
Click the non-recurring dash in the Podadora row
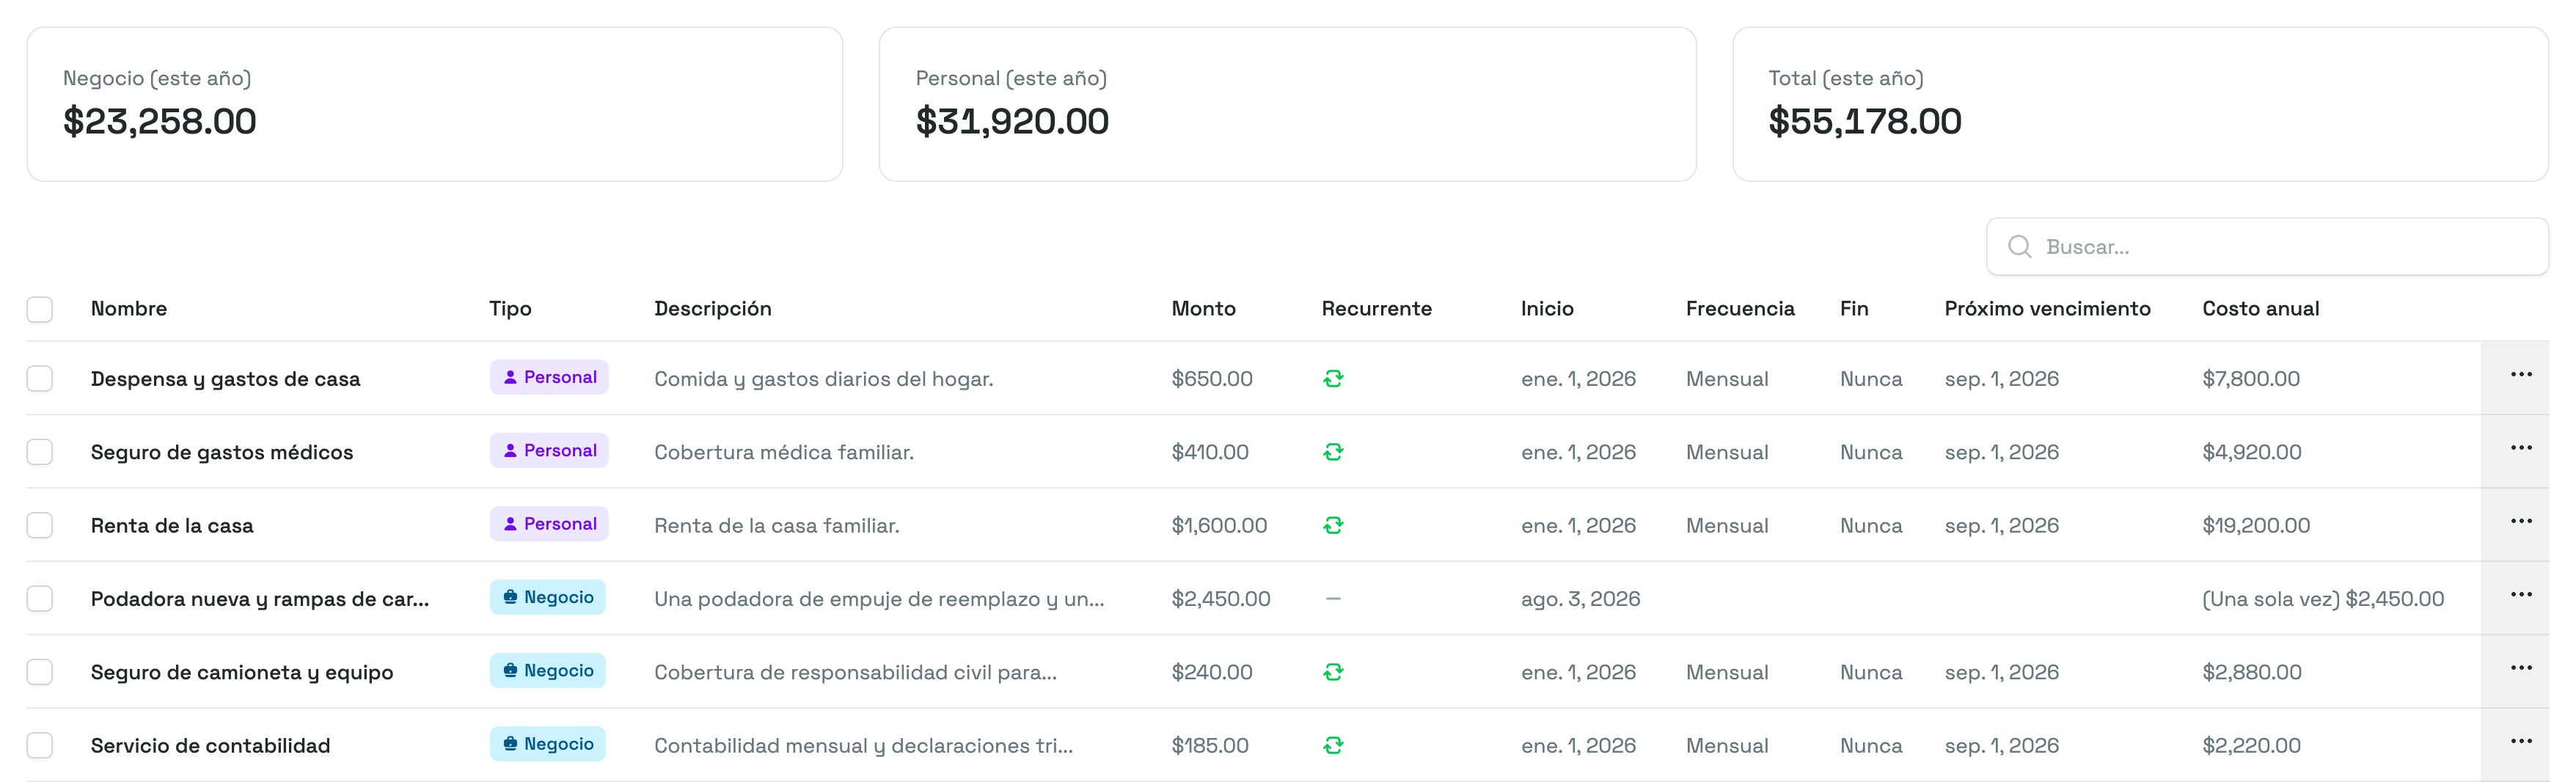pos(1333,599)
